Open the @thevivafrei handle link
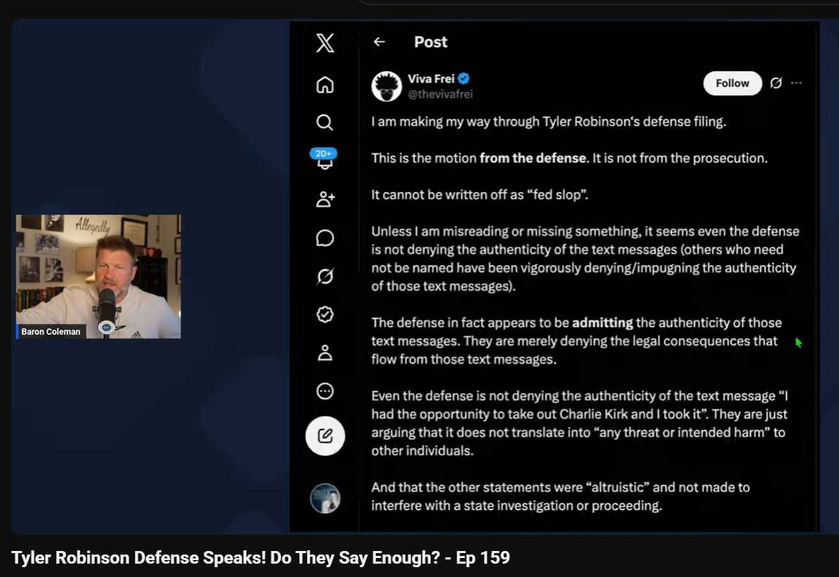This screenshot has width=839, height=577. (x=440, y=94)
